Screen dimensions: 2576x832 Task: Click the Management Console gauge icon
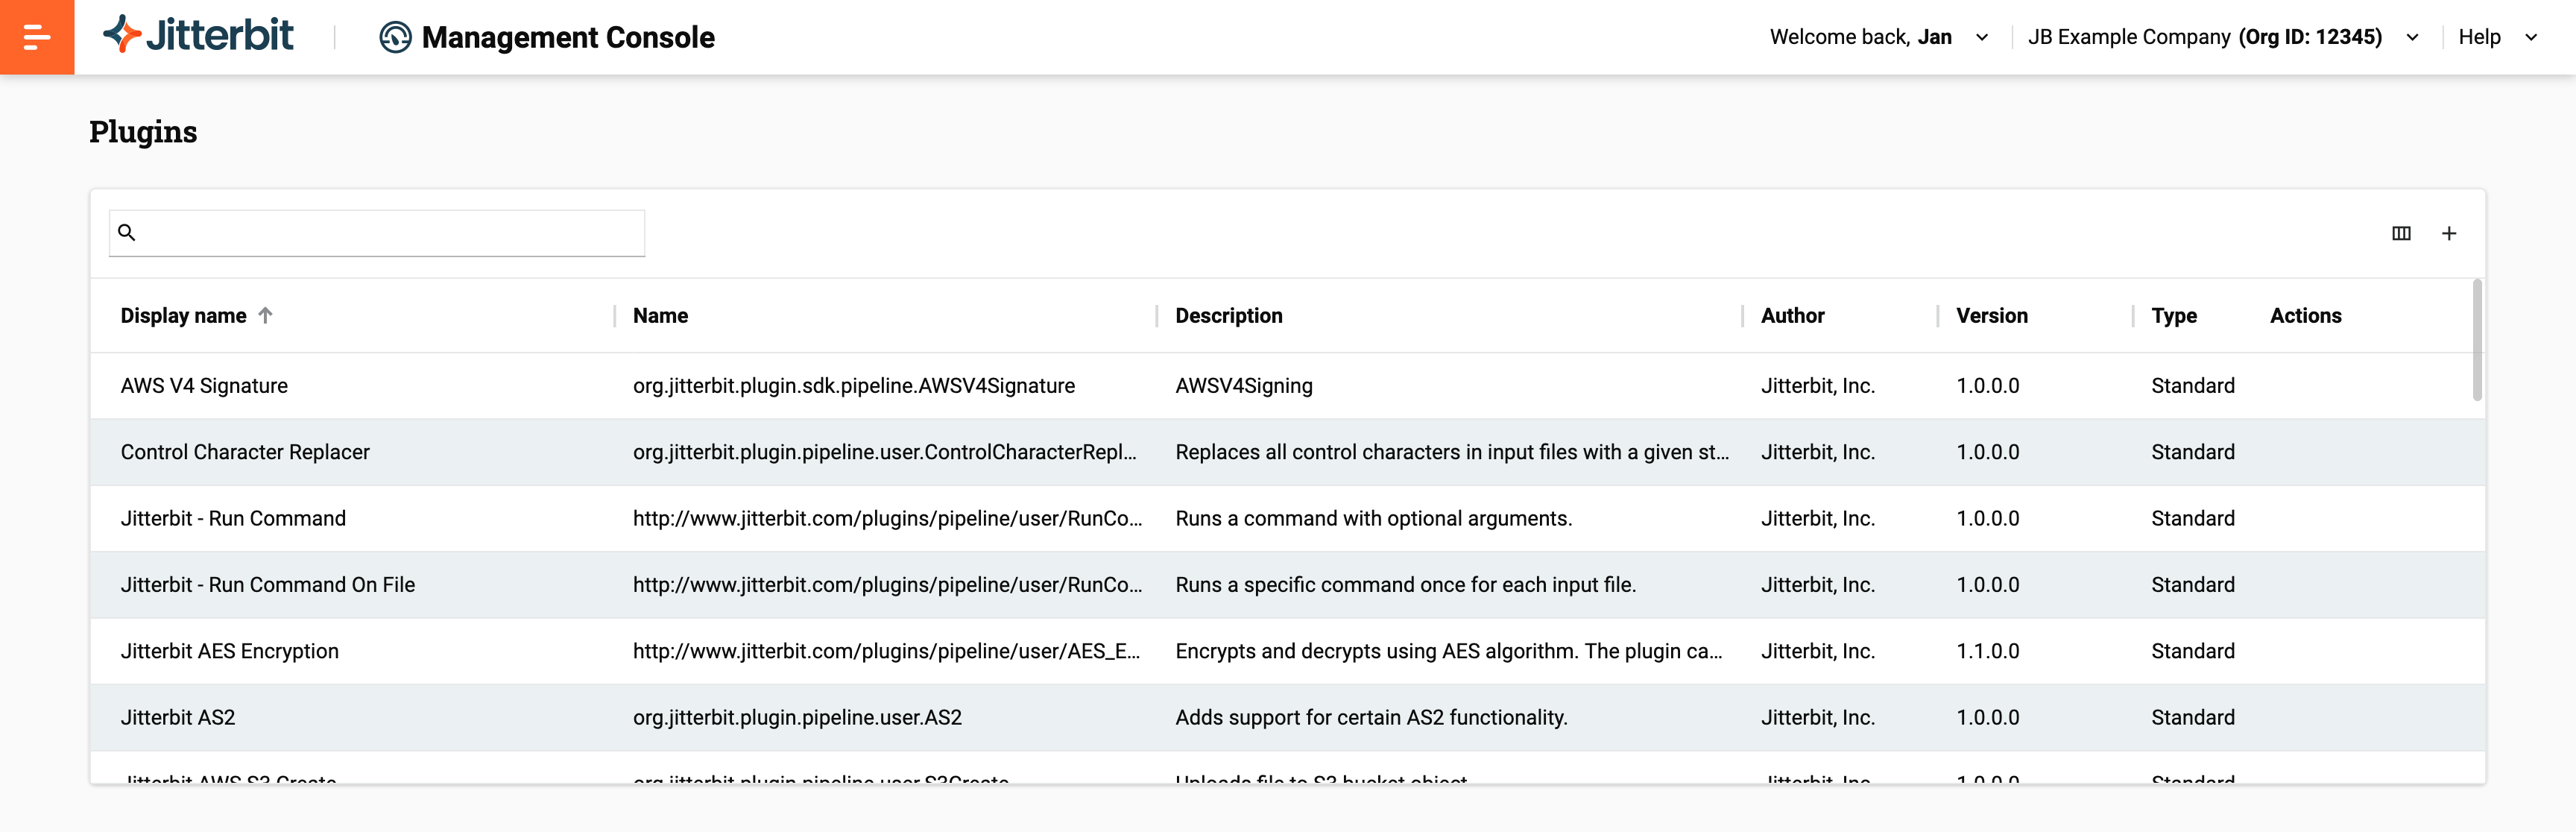pyautogui.click(x=395, y=37)
